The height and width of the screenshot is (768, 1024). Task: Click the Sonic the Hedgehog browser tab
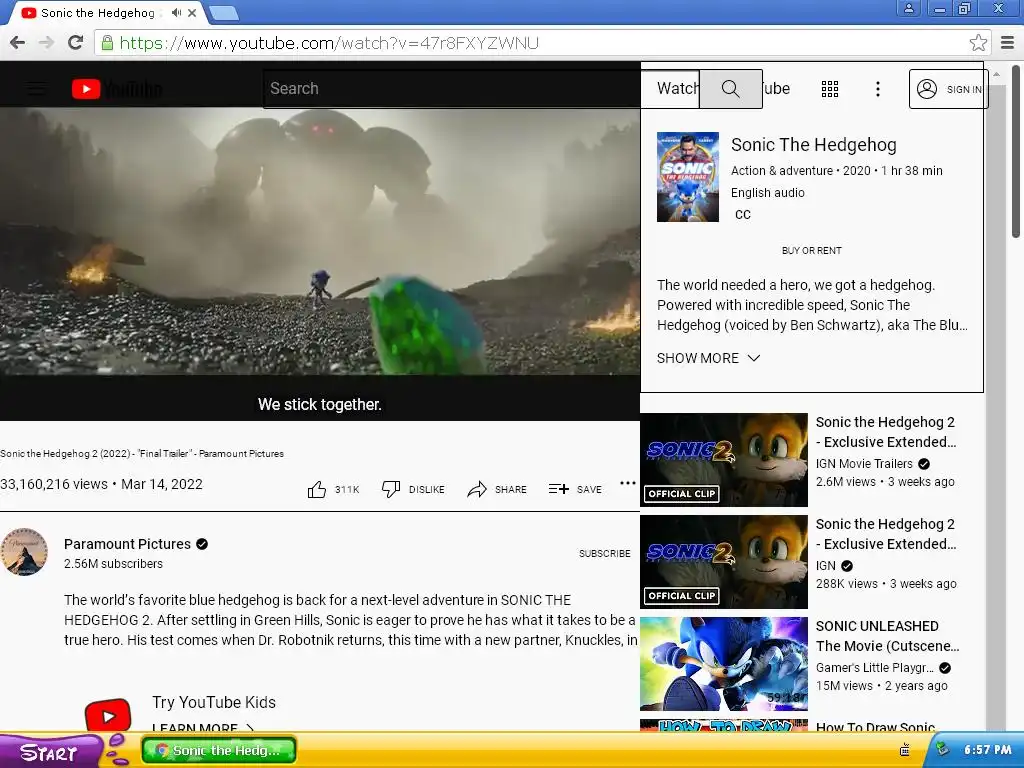click(x=98, y=13)
